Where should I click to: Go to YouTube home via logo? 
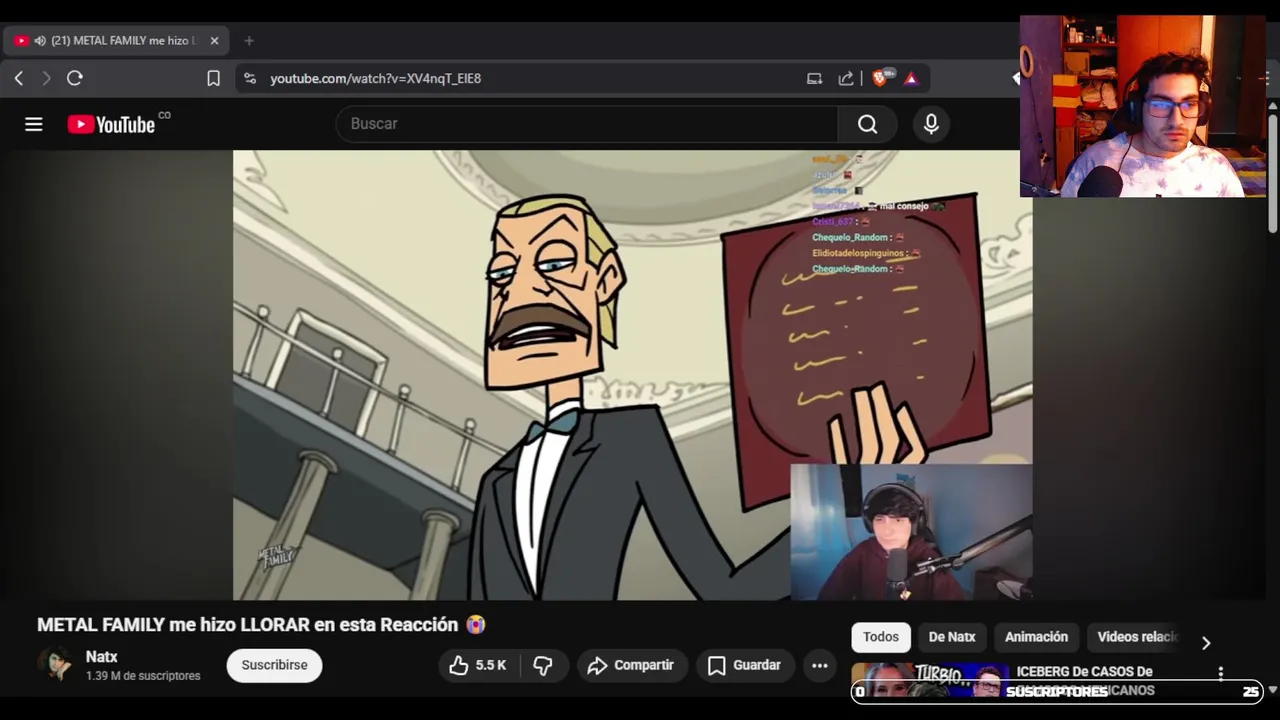click(x=111, y=124)
